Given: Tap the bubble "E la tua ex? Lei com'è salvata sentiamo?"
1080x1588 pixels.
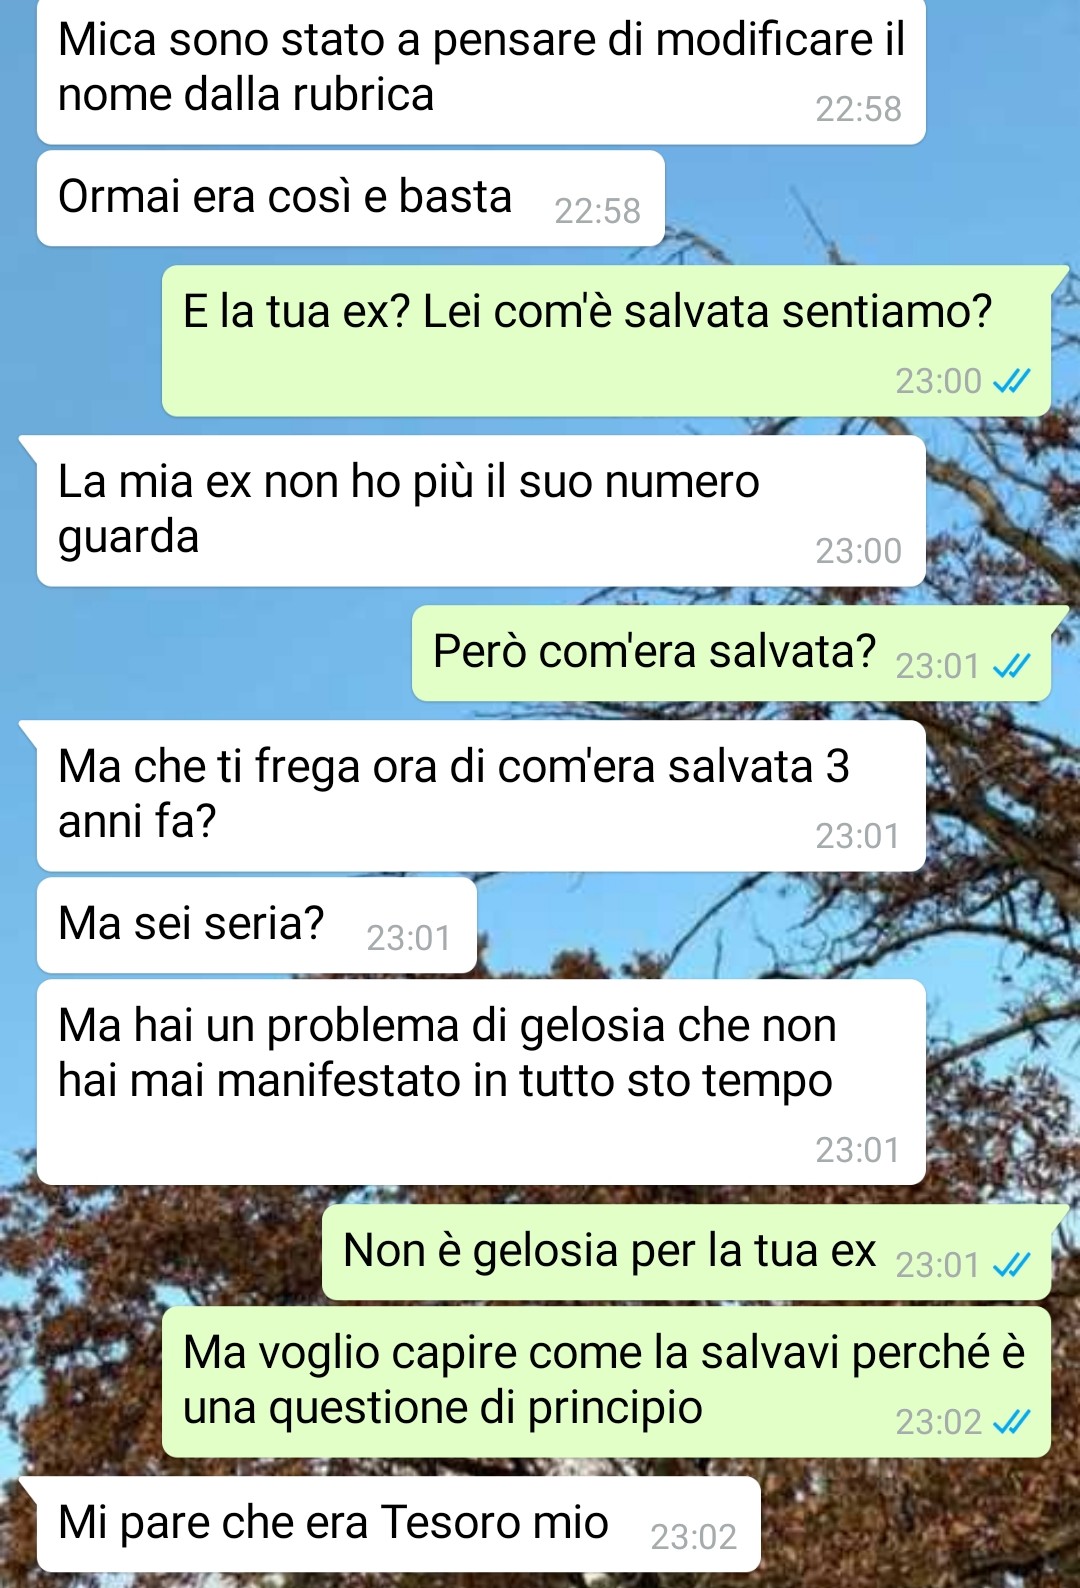Looking at the screenshot, I should tap(607, 341).
